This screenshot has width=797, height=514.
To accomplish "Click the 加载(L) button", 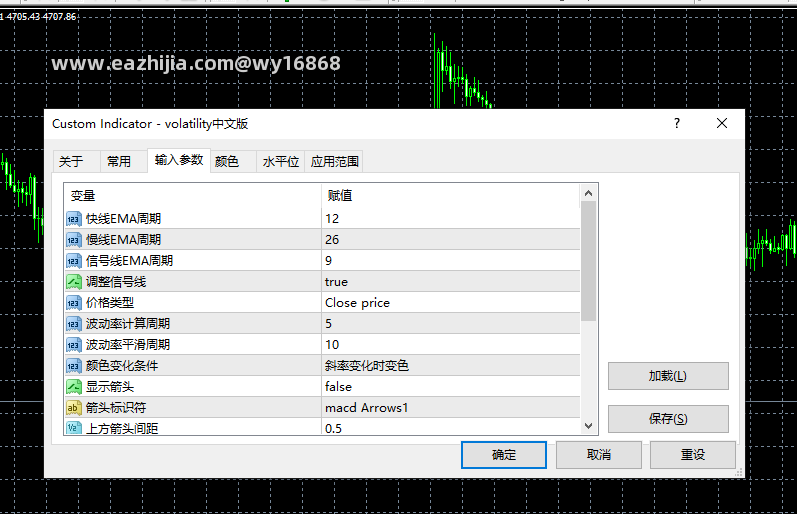I will click(668, 376).
